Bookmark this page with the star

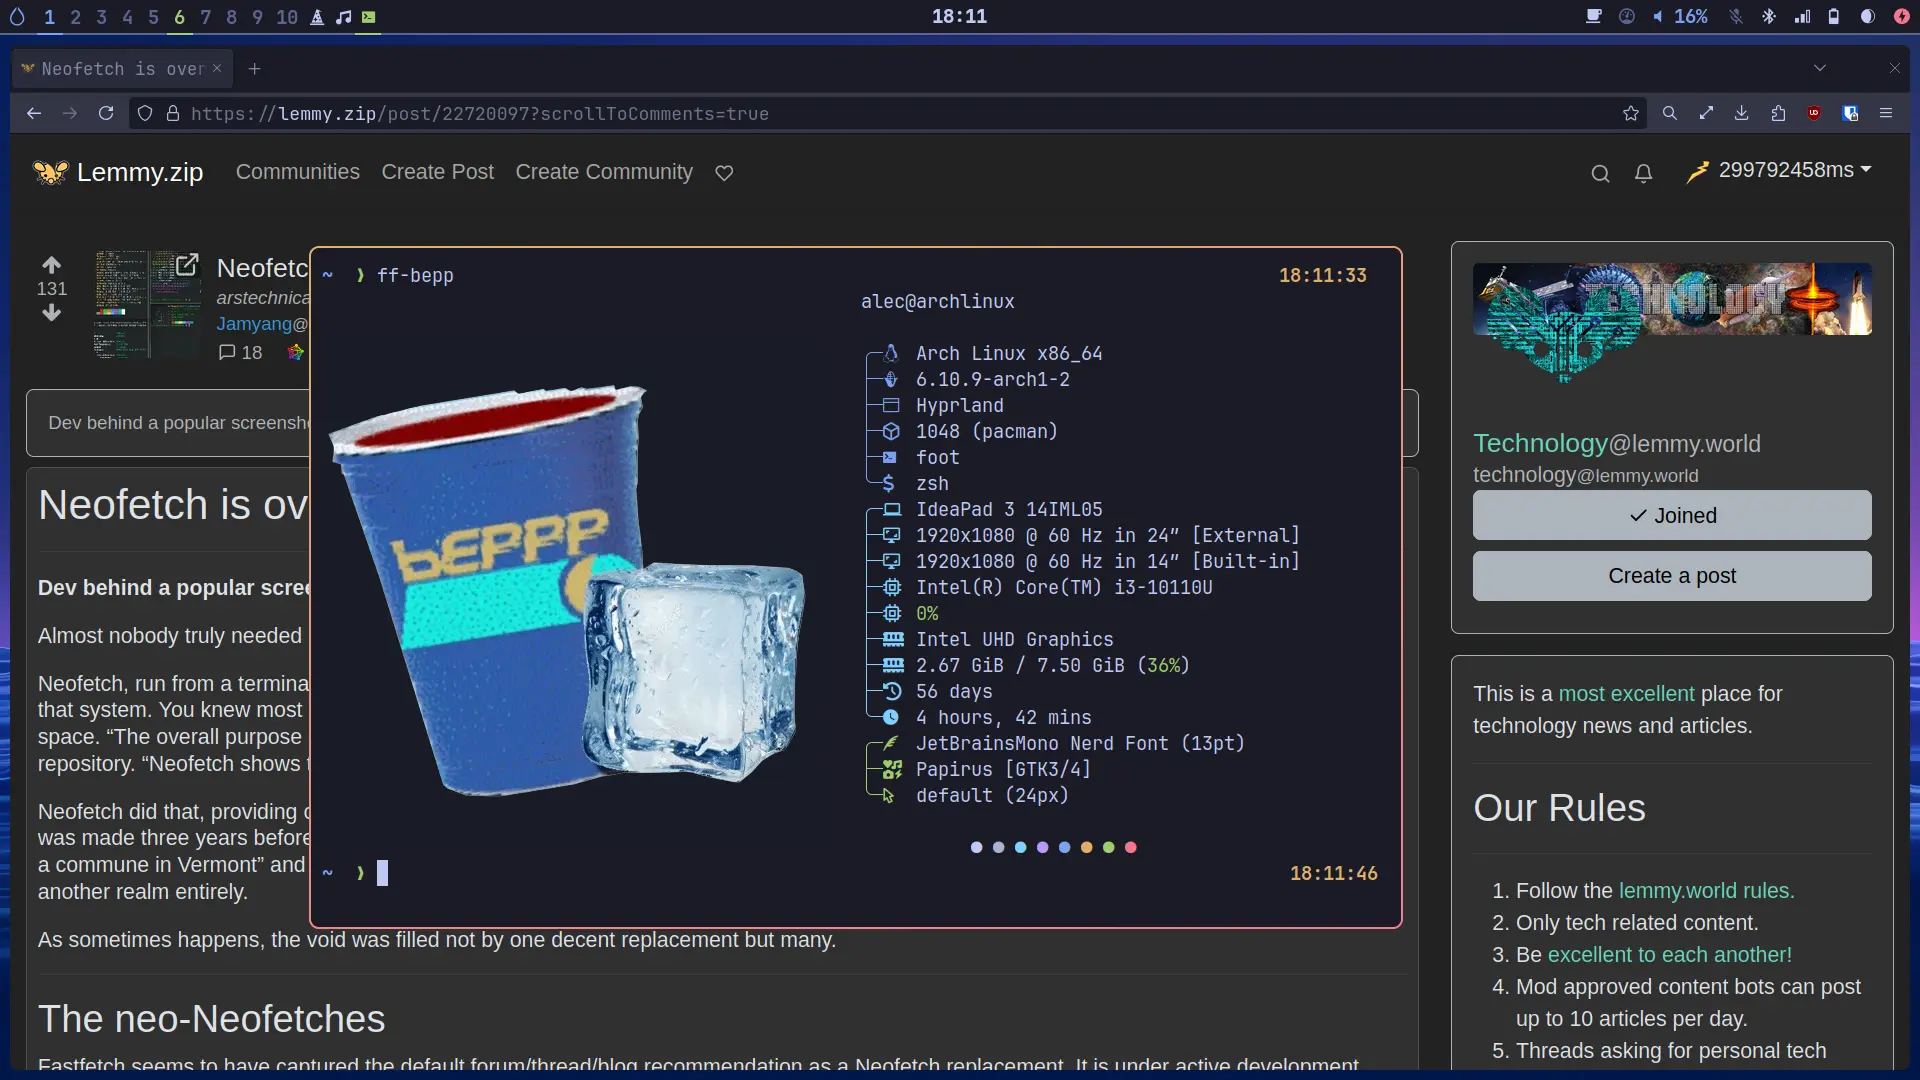[x=1631, y=114]
